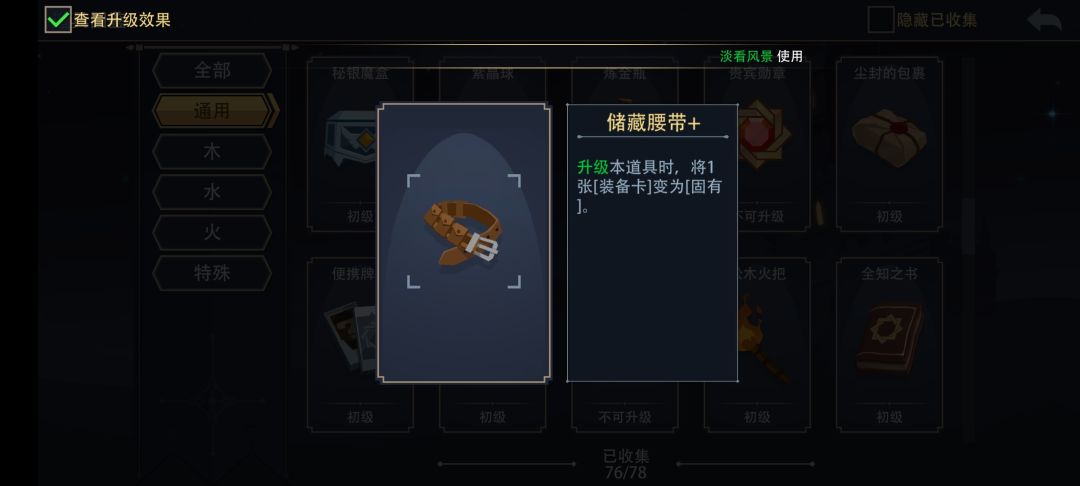Select the 秘银魔盒 box icon
This screenshot has width=1080, height=486.
click(x=350, y=138)
